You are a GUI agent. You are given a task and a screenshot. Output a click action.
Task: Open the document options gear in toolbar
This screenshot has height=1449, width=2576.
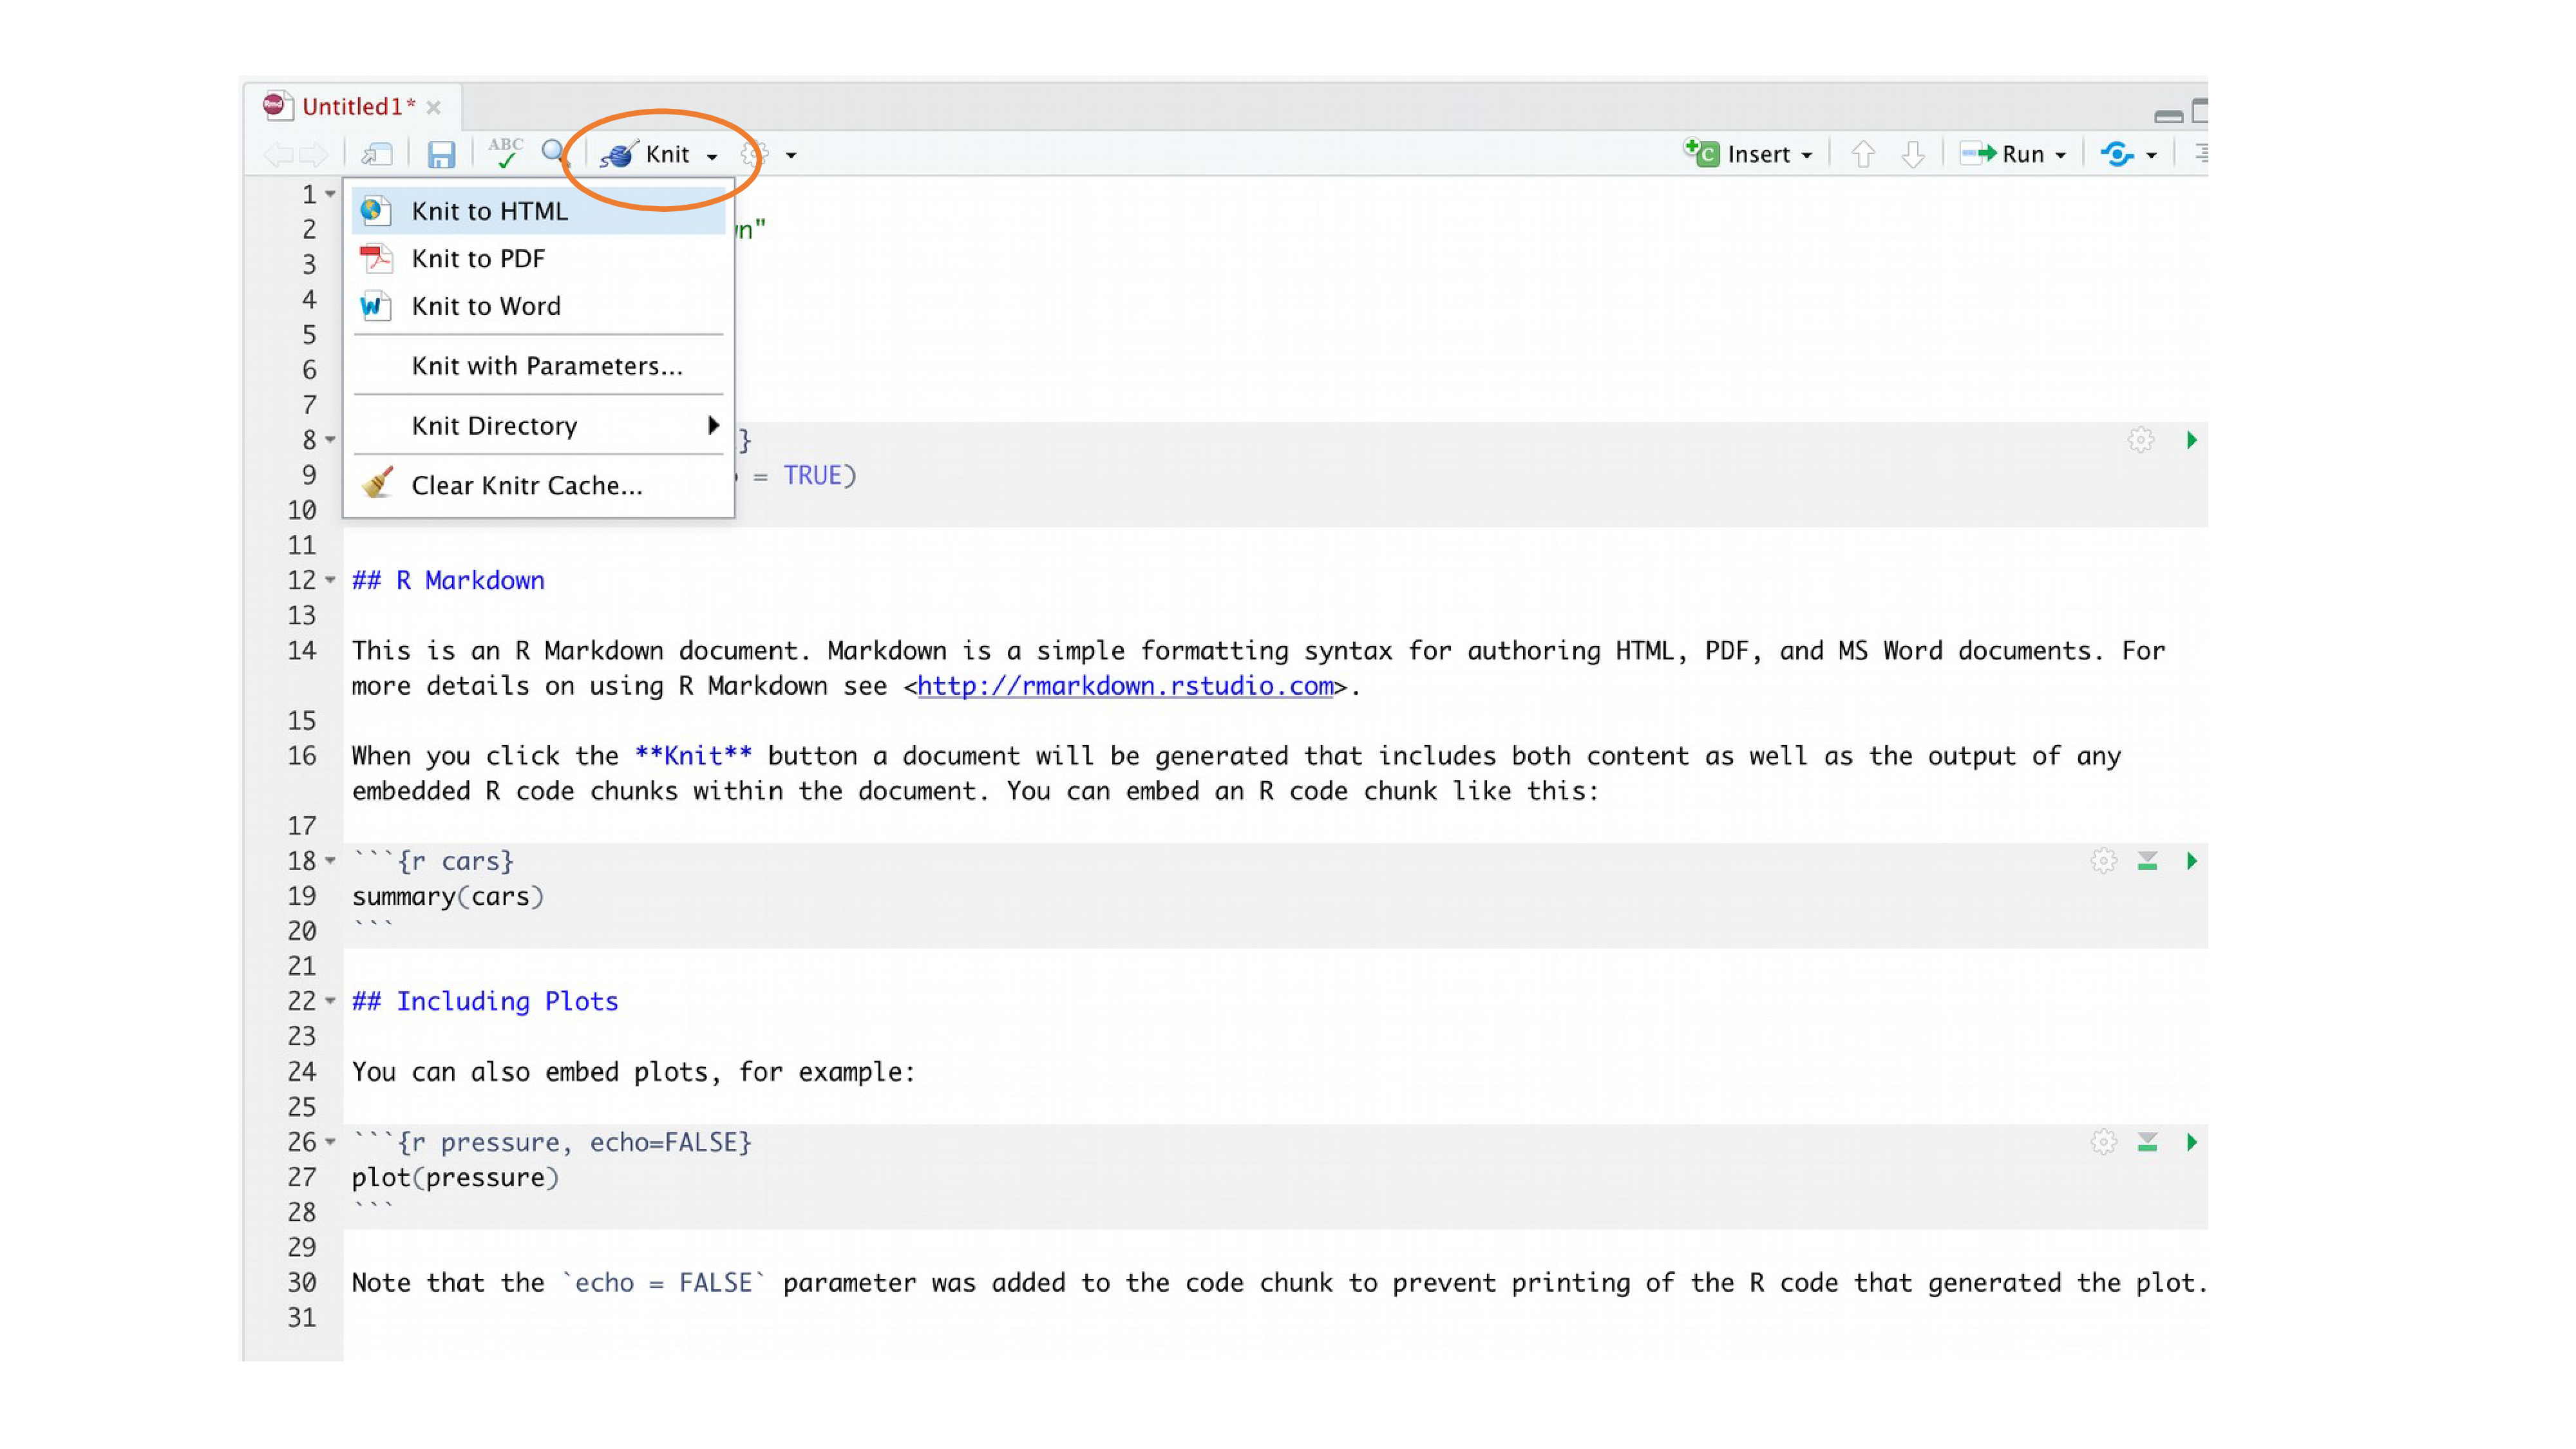coord(754,154)
